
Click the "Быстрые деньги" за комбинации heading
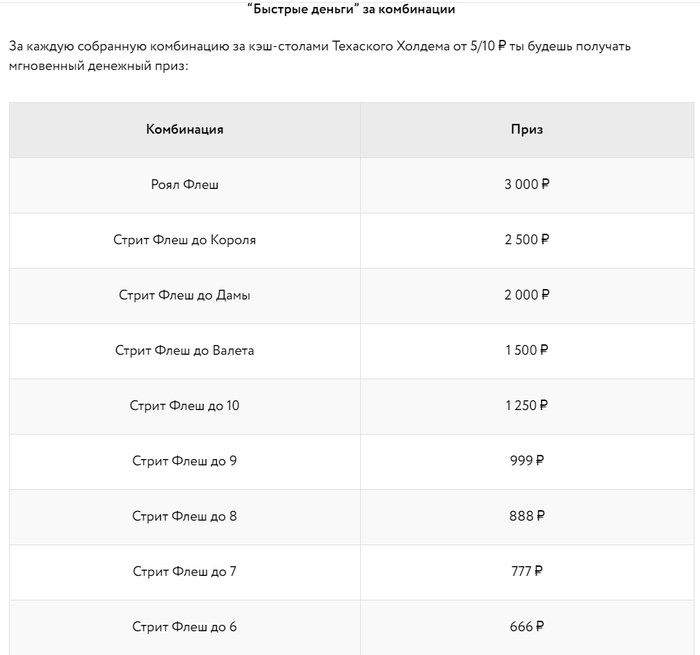pos(350,10)
